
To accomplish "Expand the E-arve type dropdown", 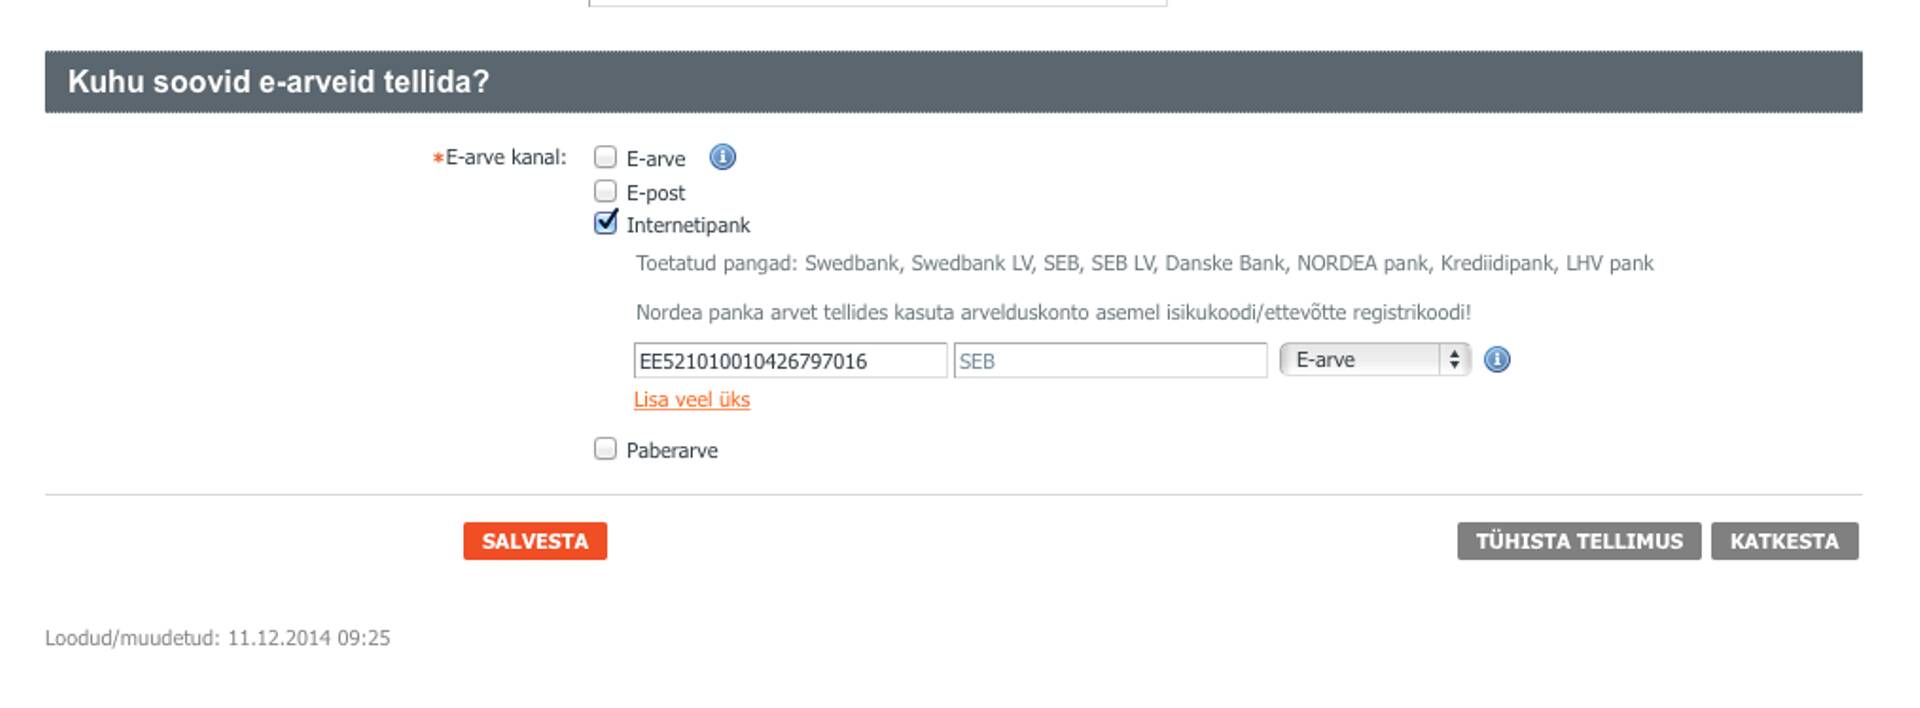I will pyautogui.click(x=1374, y=360).
